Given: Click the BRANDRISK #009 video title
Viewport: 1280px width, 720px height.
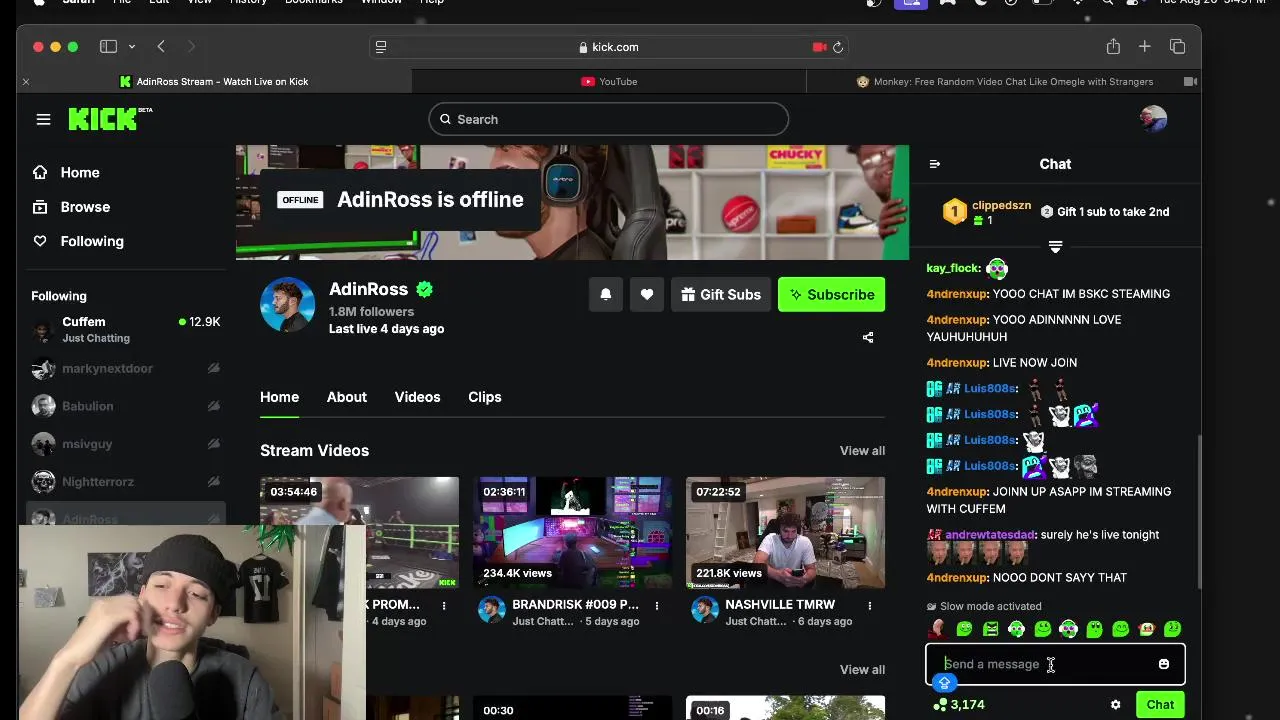Looking at the screenshot, I should point(575,605).
